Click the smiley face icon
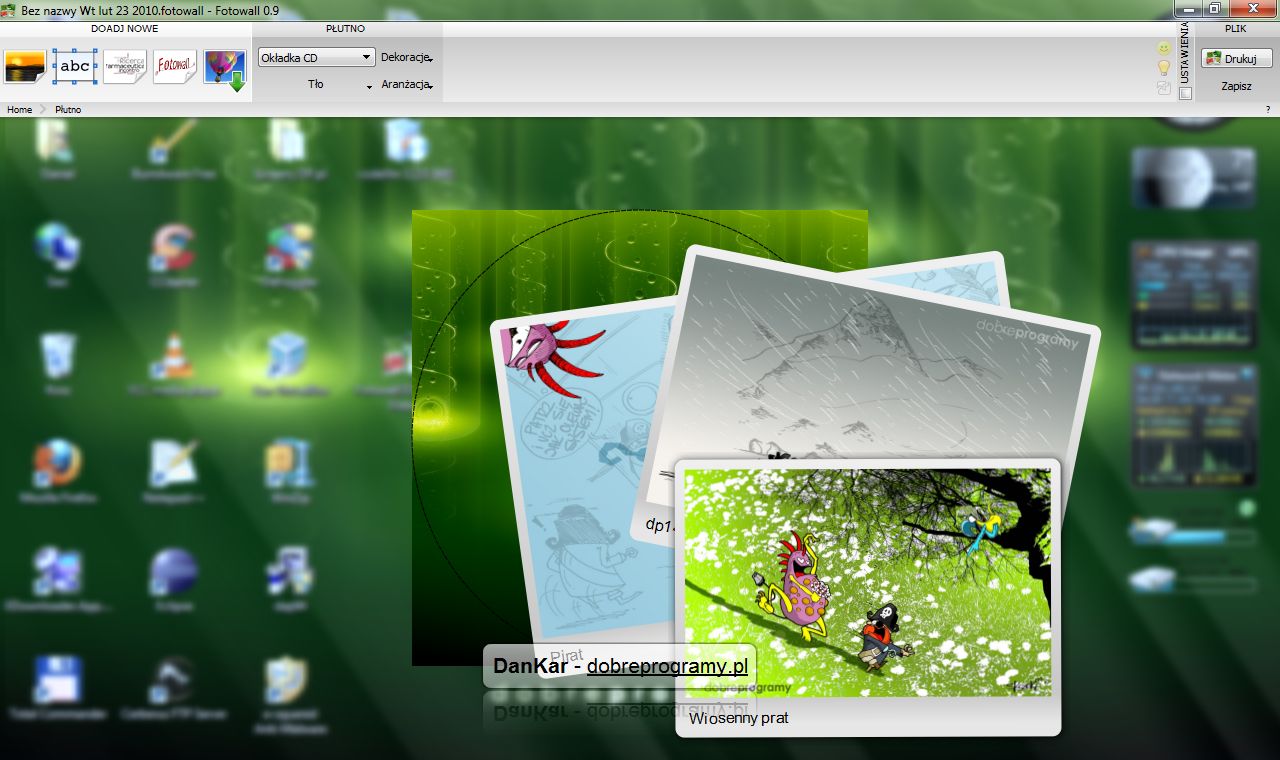 pyautogui.click(x=1164, y=48)
